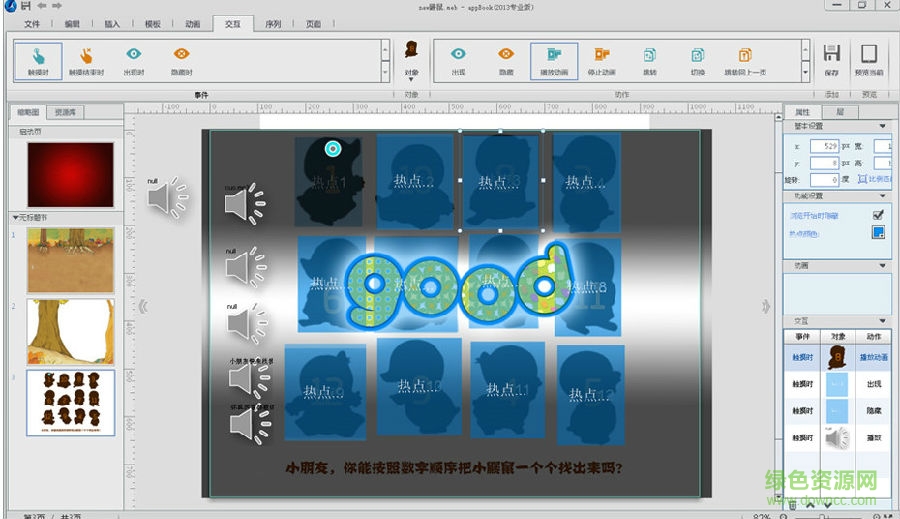Image resolution: width=900 pixels, height=519 pixels.
Task: Open the 动画 ribbon tab
Action: pyautogui.click(x=192, y=23)
